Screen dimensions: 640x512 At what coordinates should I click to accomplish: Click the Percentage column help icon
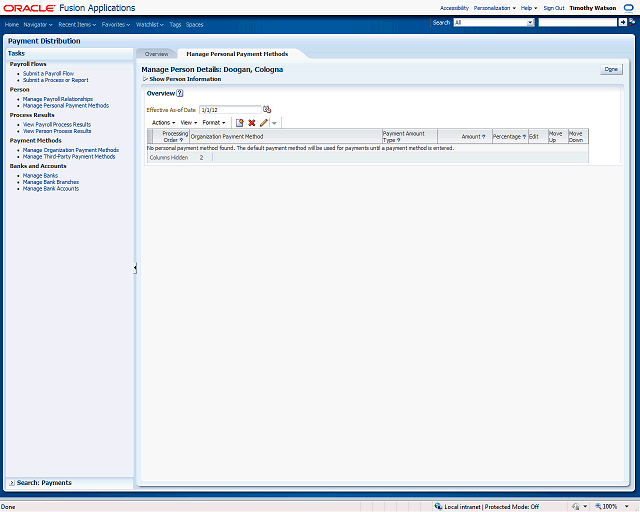[x=524, y=137]
